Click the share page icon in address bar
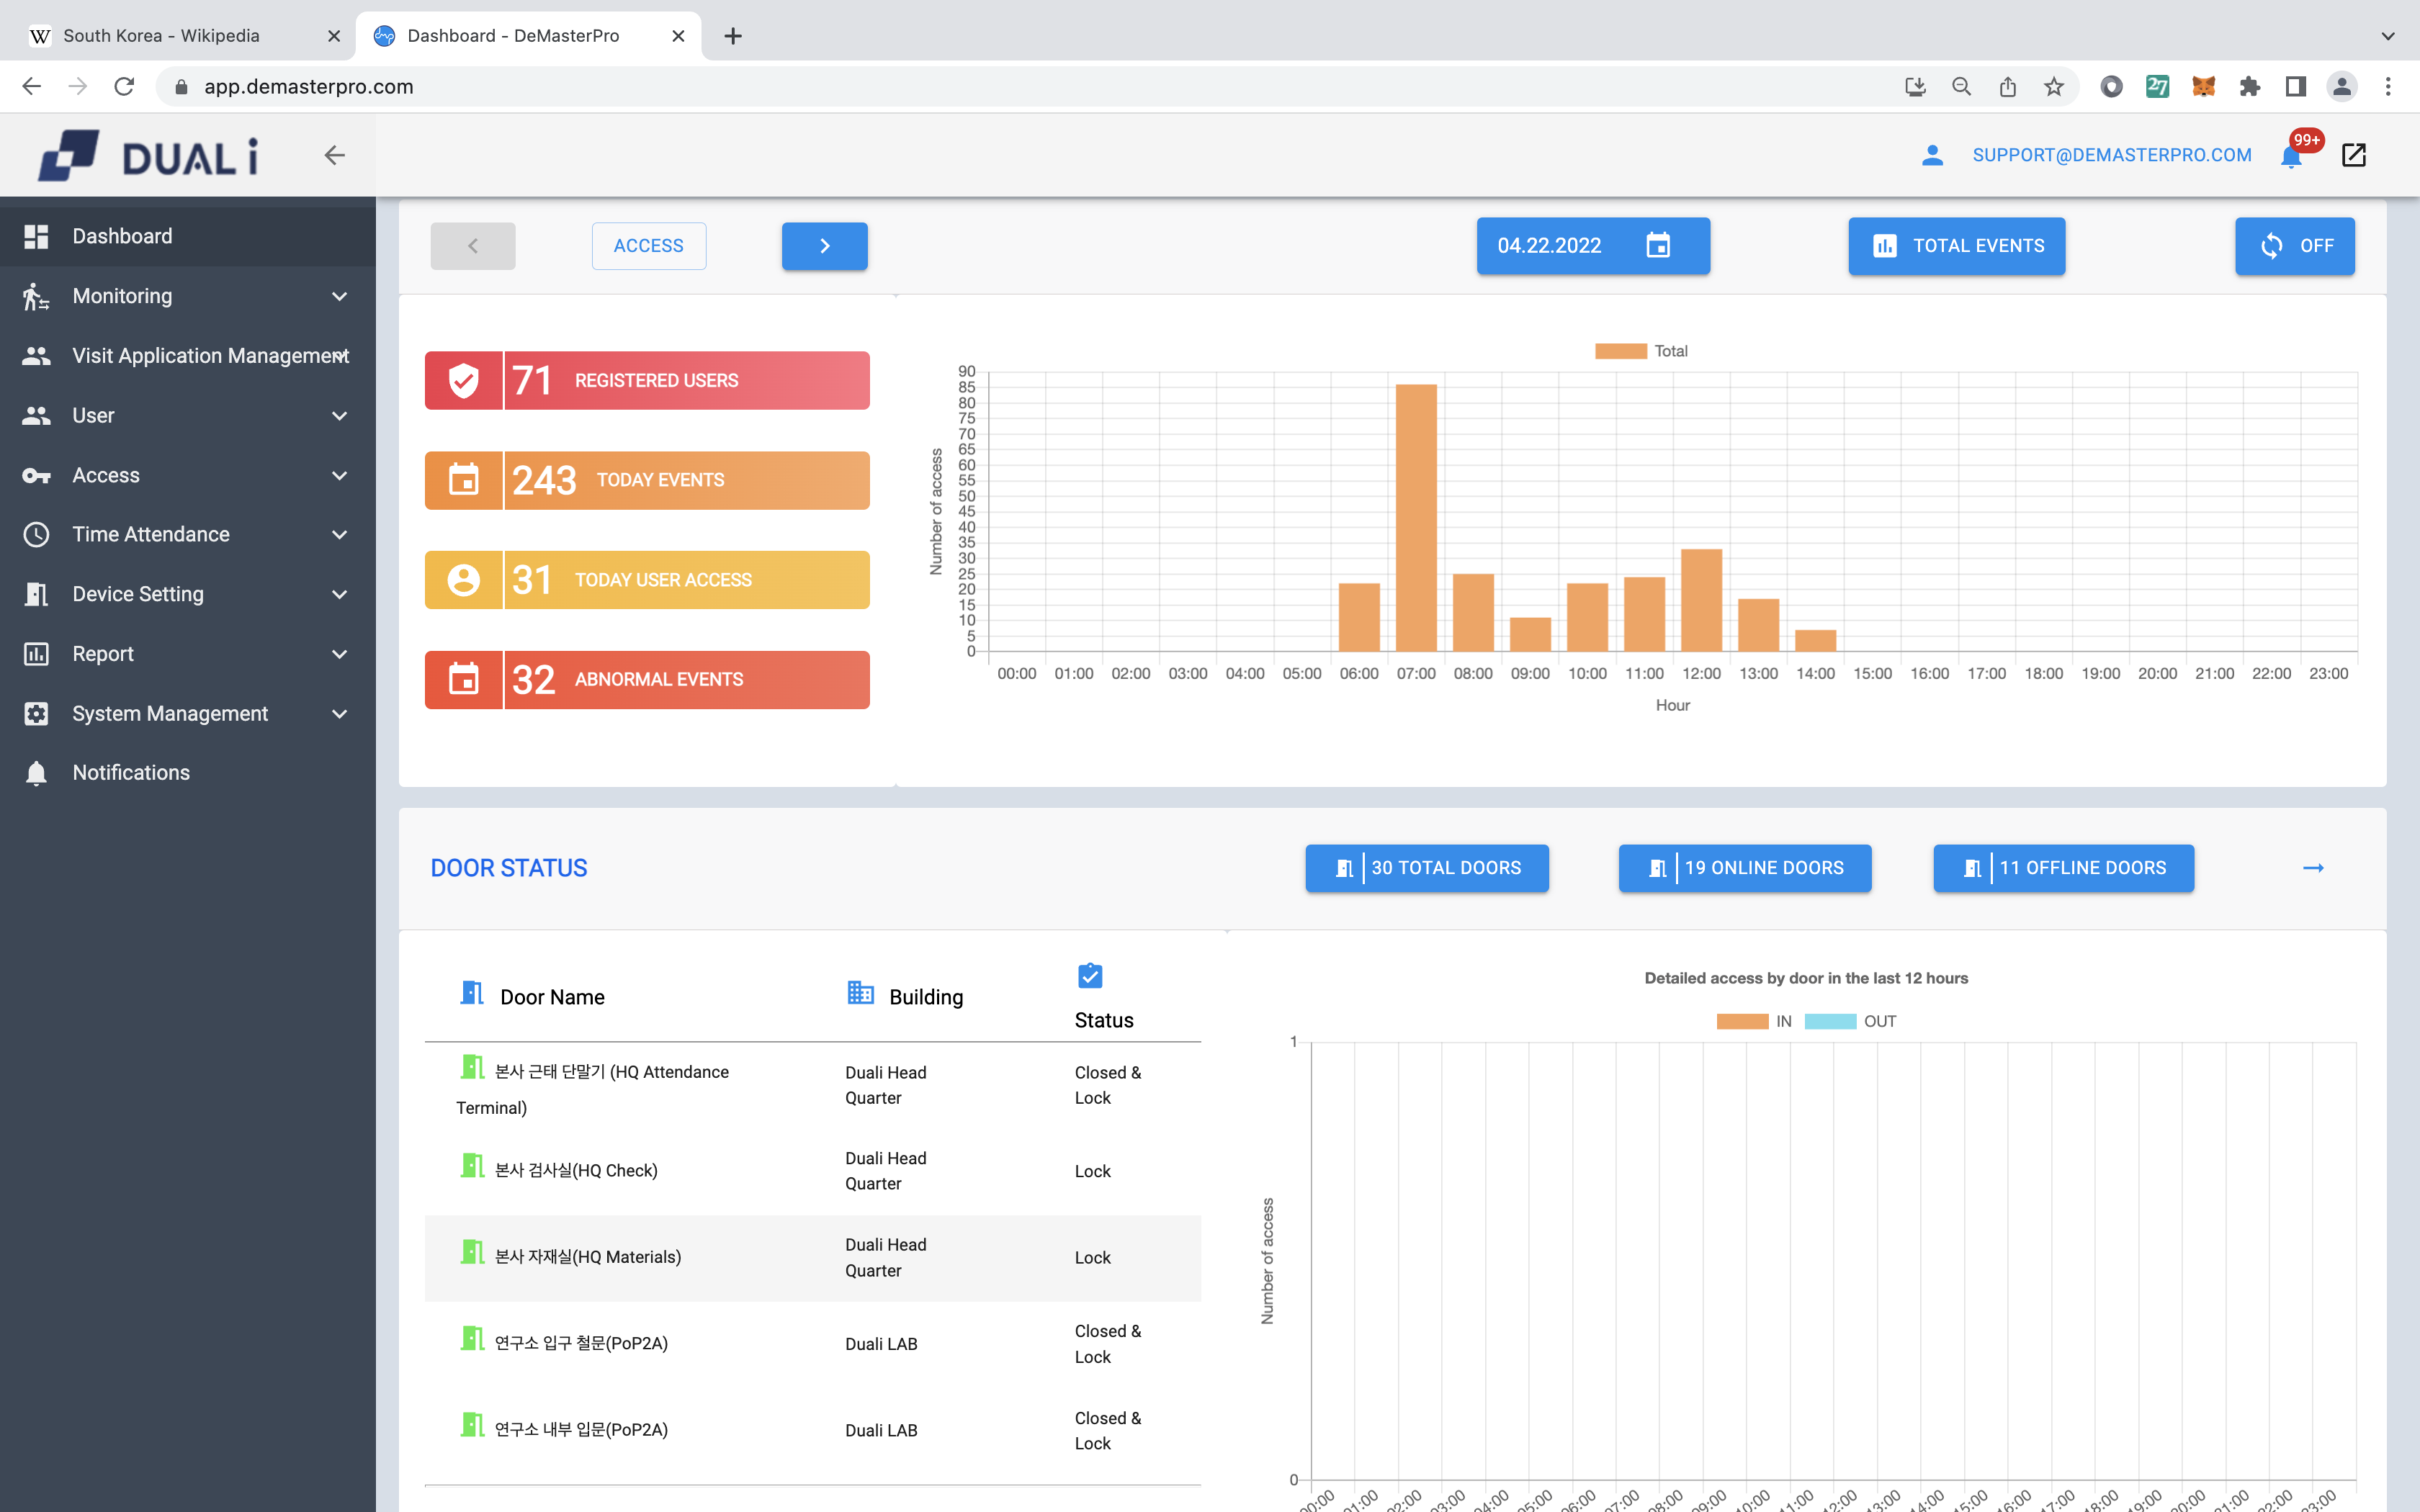The image size is (2420, 1512). click(x=2008, y=87)
